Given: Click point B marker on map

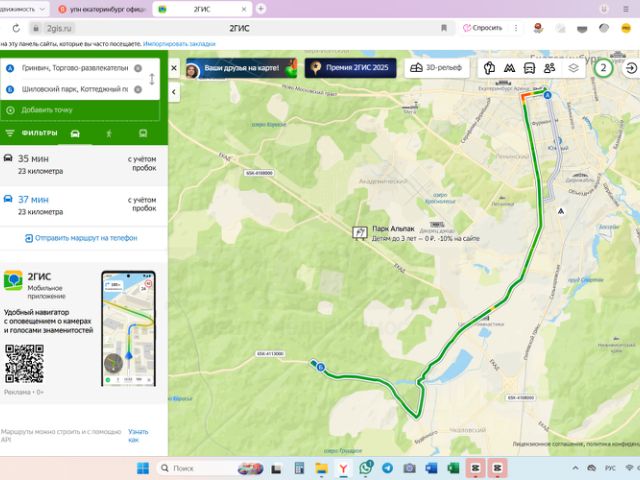Looking at the screenshot, I should tap(321, 368).
